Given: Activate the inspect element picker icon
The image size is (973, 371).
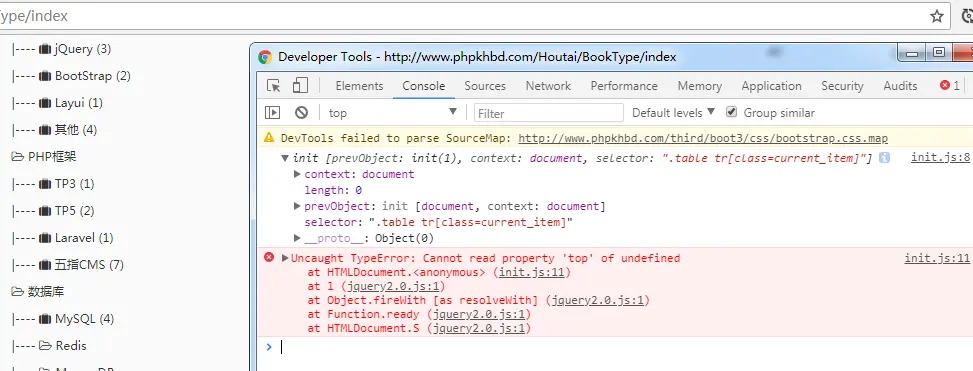Looking at the screenshot, I should point(273,86).
